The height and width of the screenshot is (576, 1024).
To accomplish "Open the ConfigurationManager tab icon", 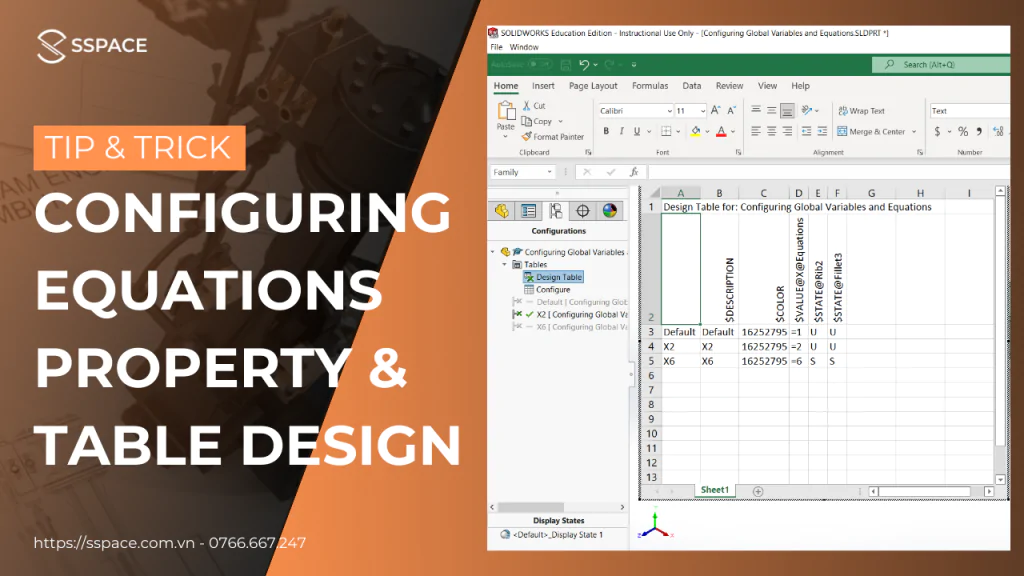I will (556, 211).
